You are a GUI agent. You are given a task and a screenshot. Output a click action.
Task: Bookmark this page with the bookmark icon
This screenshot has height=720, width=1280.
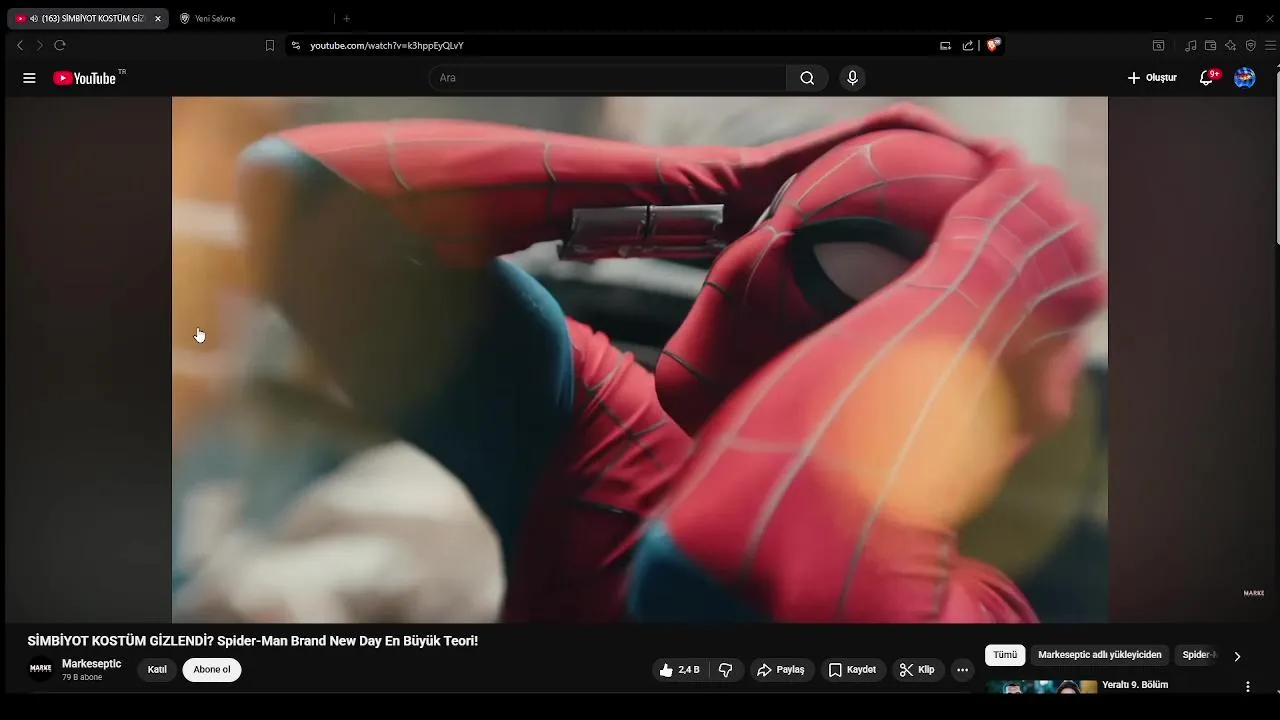click(270, 46)
